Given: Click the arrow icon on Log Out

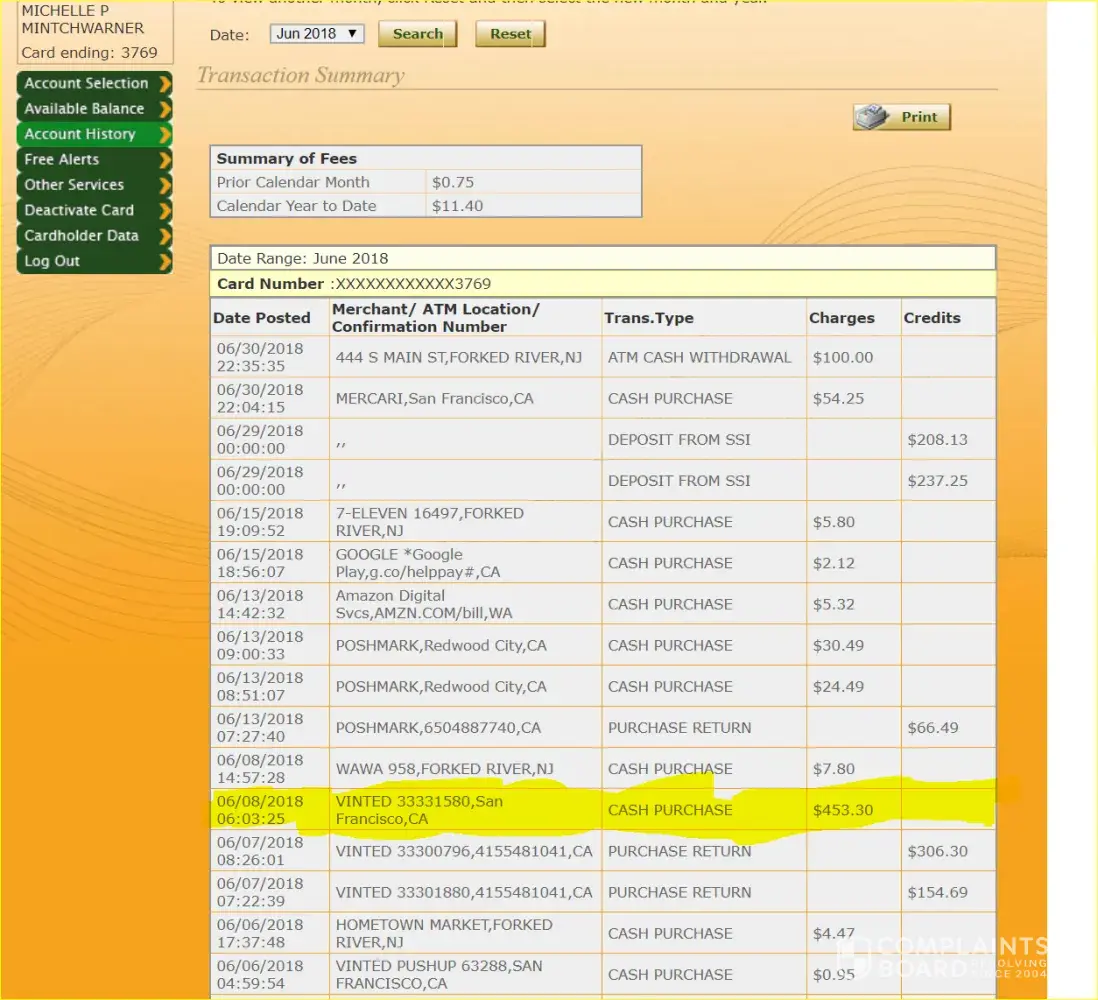Looking at the screenshot, I should click(x=165, y=262).
